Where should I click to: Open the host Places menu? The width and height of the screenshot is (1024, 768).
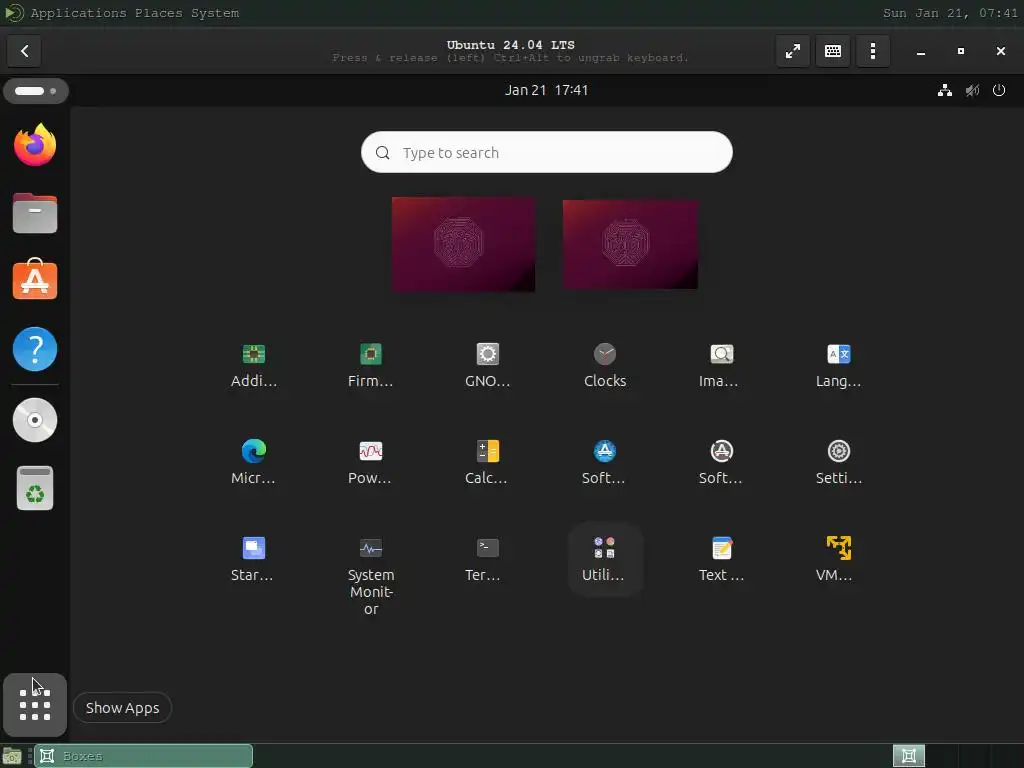pos(159,13)
